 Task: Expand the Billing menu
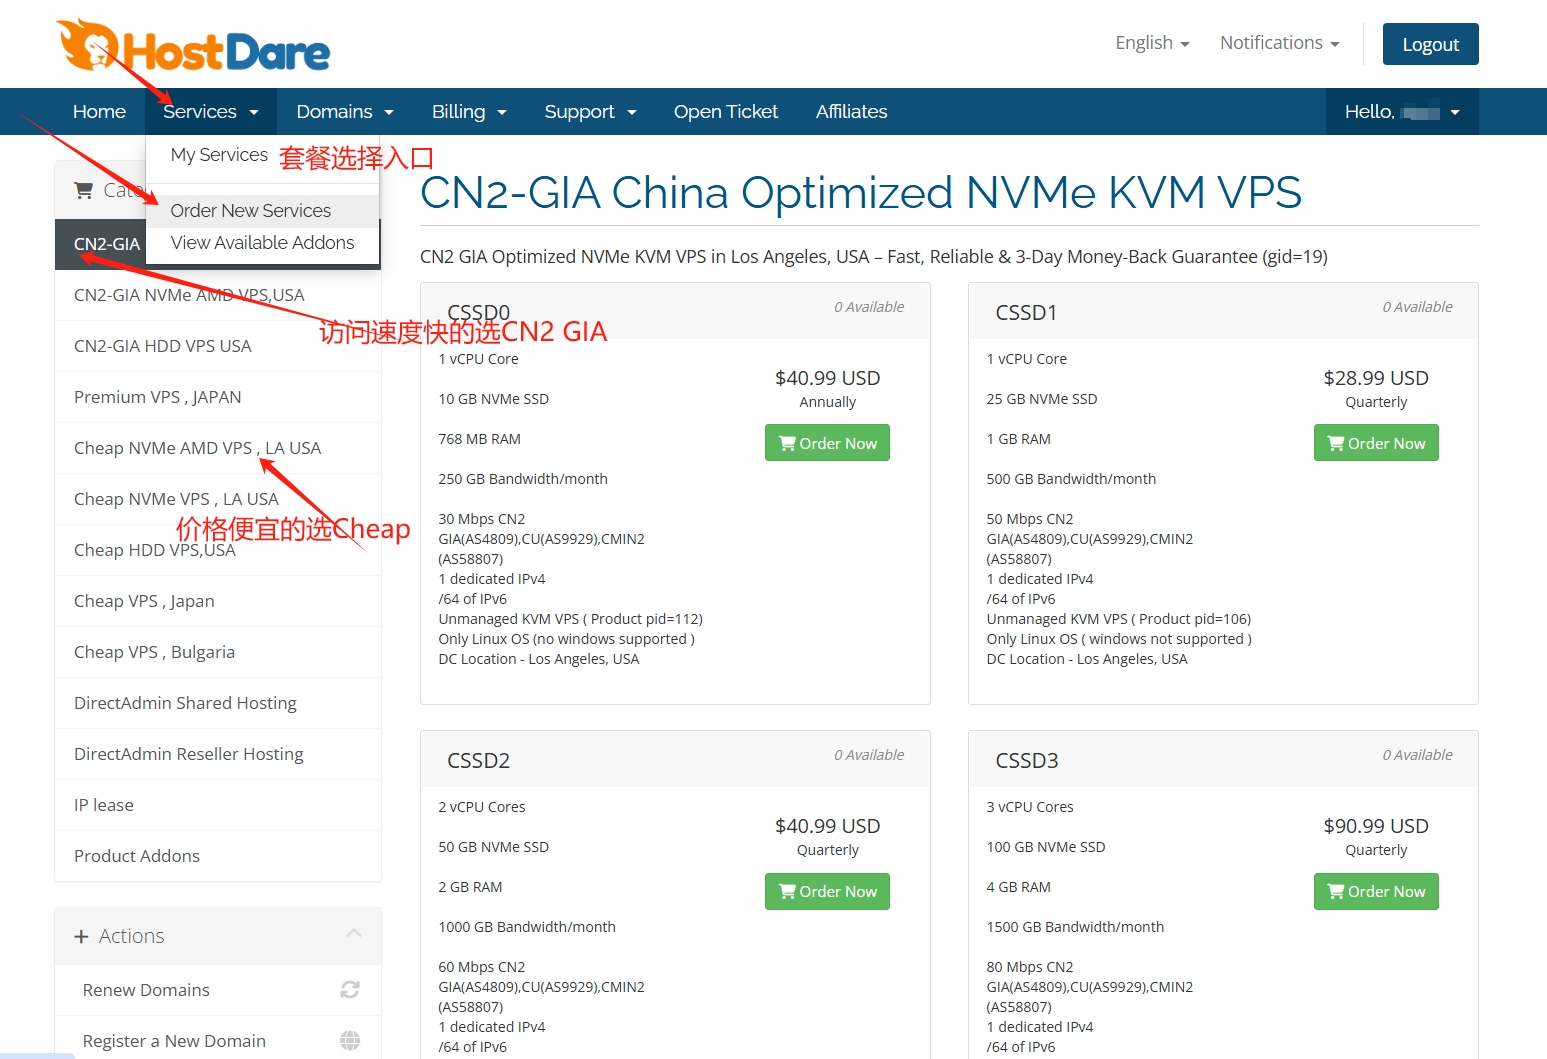469,112
